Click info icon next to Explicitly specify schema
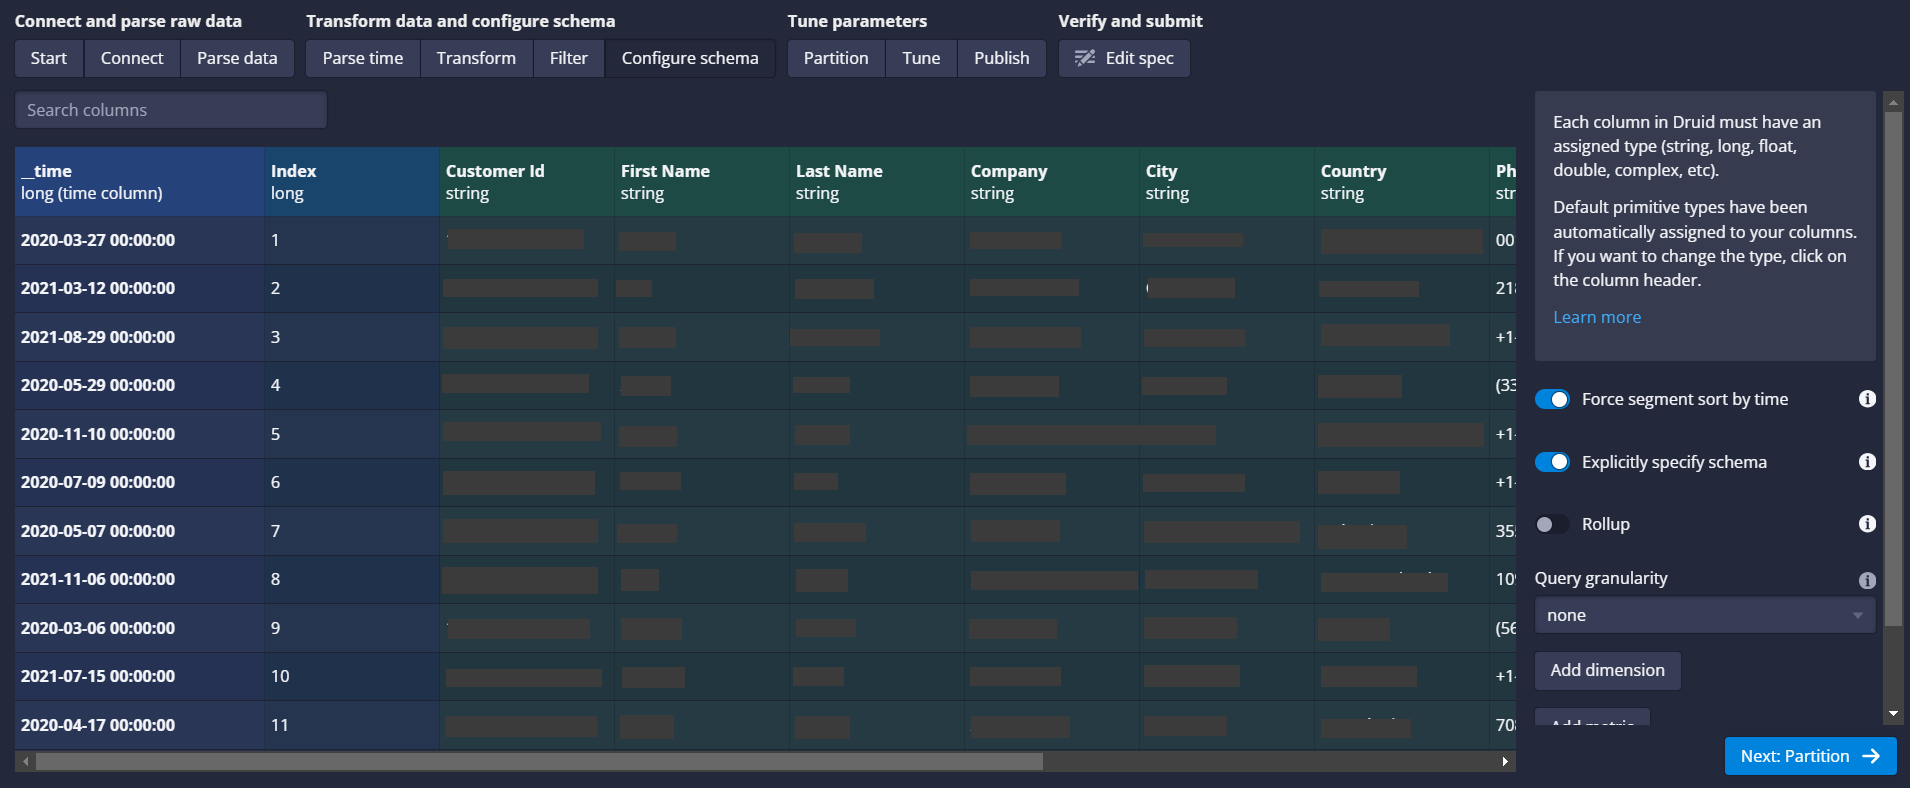The height and width of the screenshot is (788, 1910). coord(1866,462)
